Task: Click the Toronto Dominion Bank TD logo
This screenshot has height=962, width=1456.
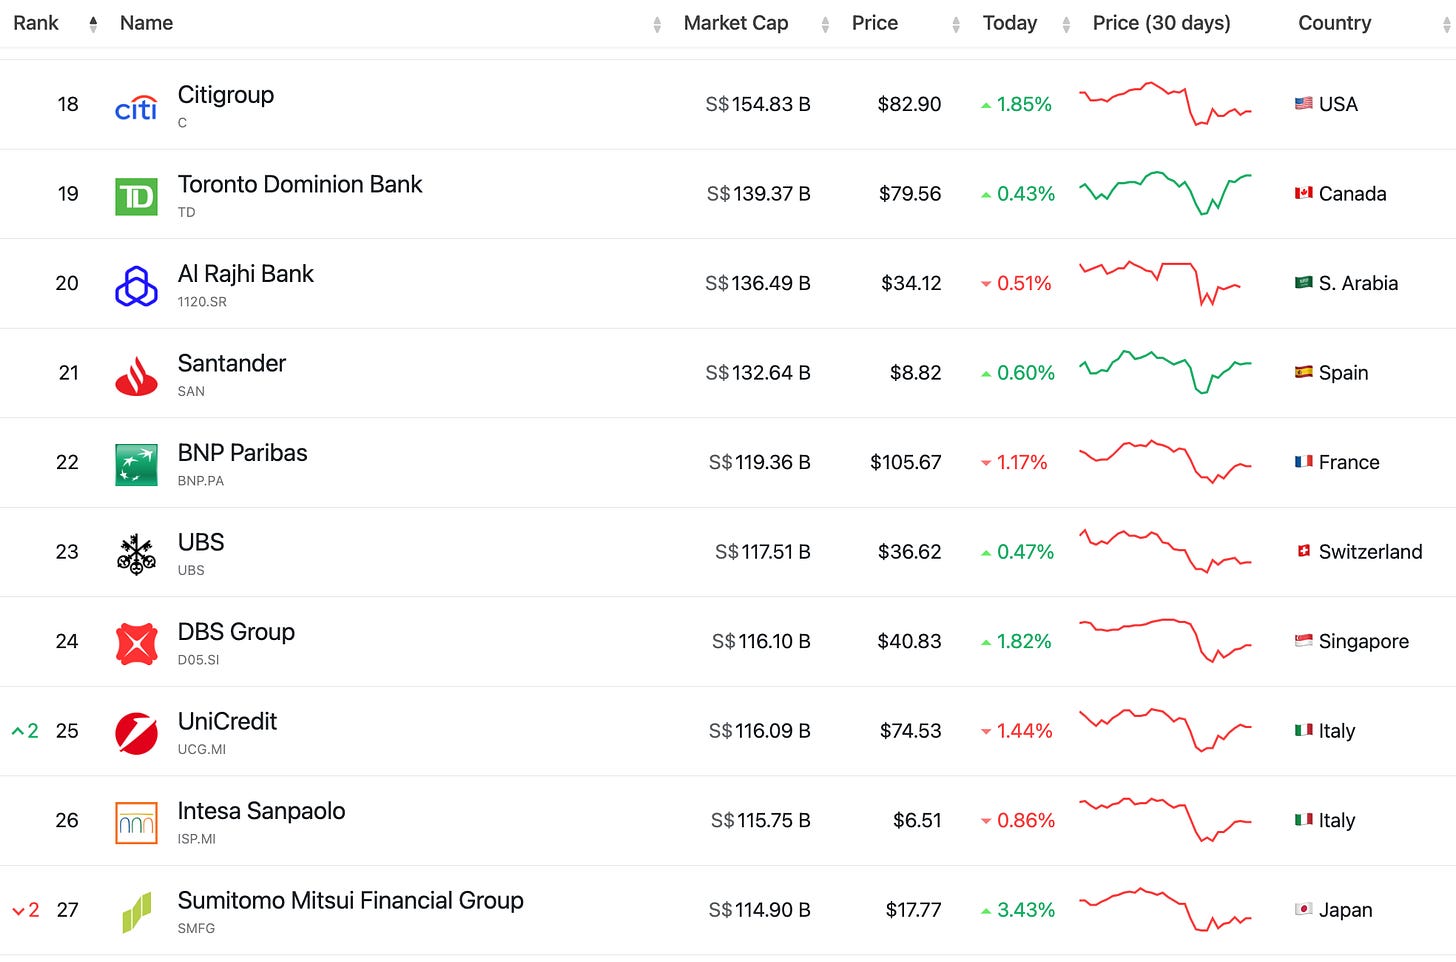Action: pos(136,197)
